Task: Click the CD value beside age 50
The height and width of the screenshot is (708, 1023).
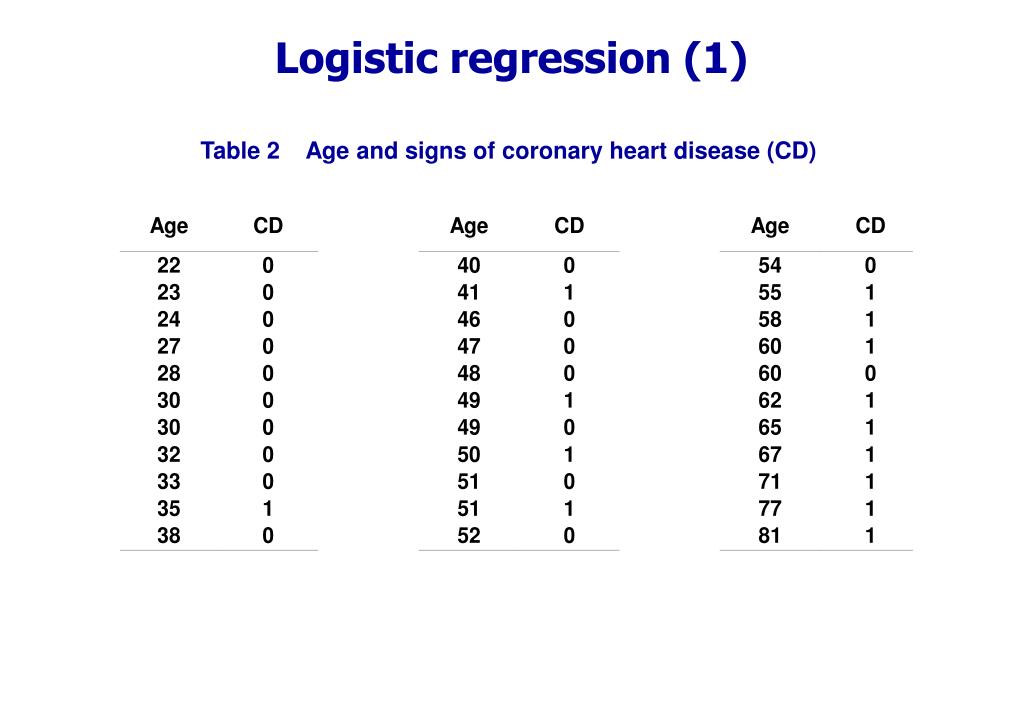Action: click(569, 455)
